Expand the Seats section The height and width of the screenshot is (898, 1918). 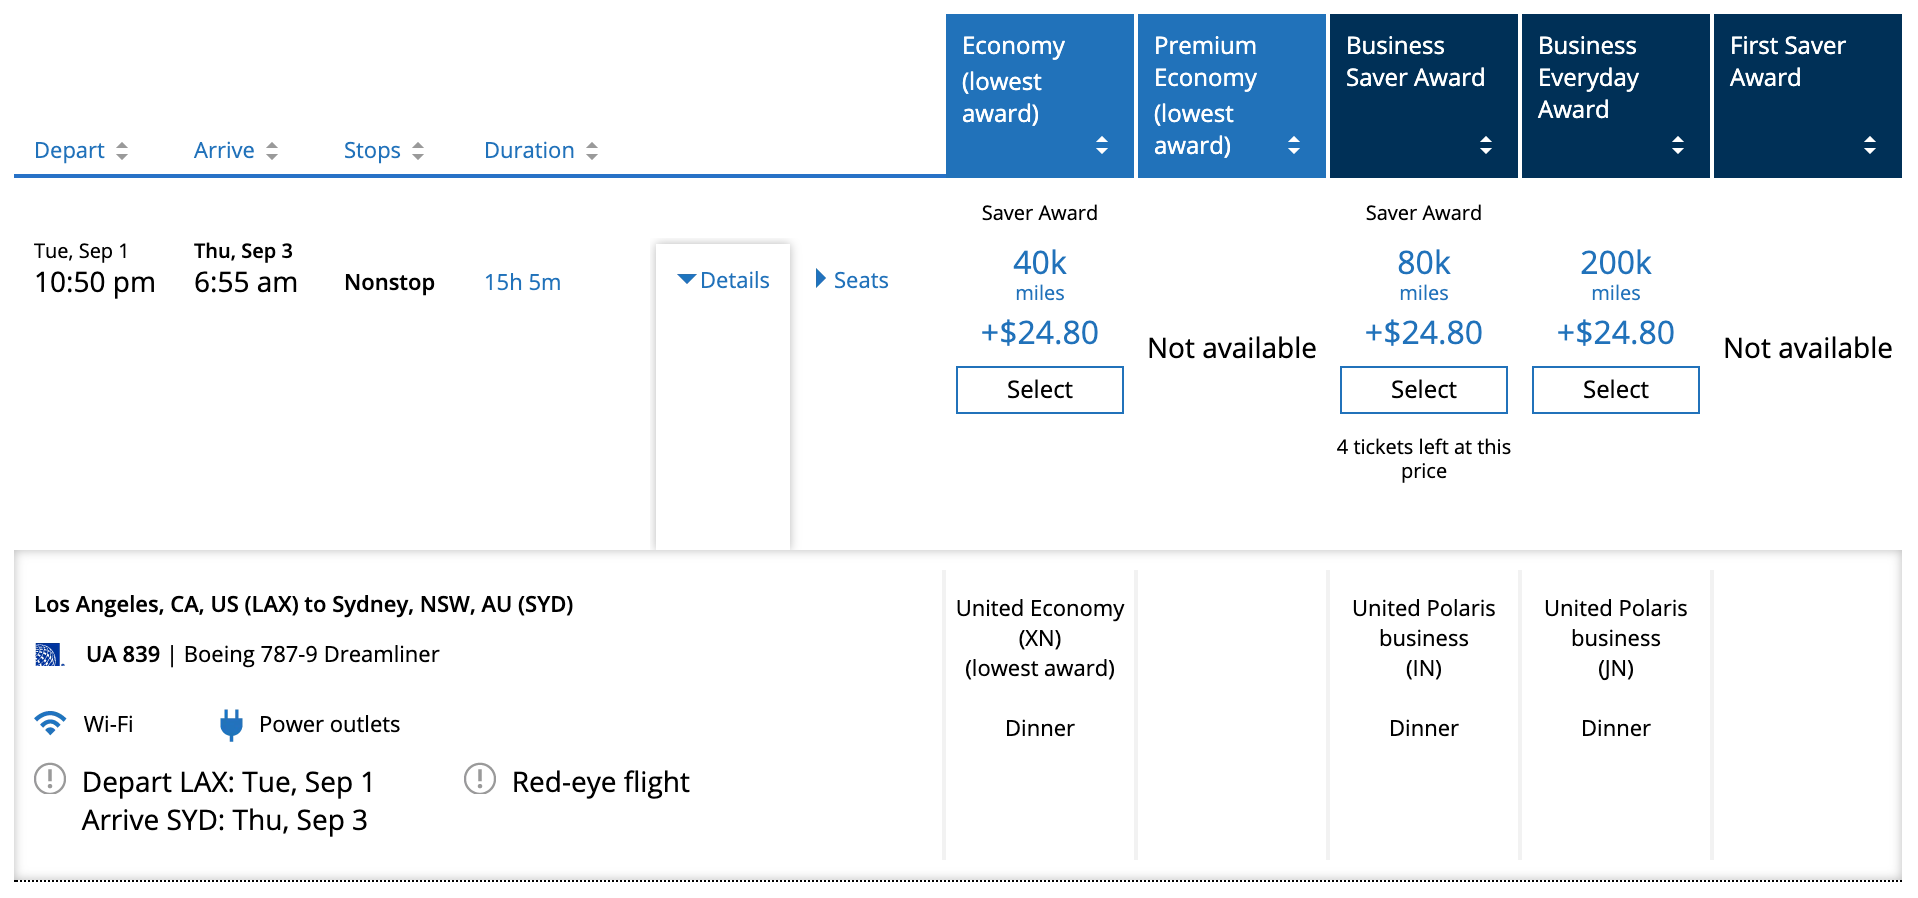click(852, 281)
